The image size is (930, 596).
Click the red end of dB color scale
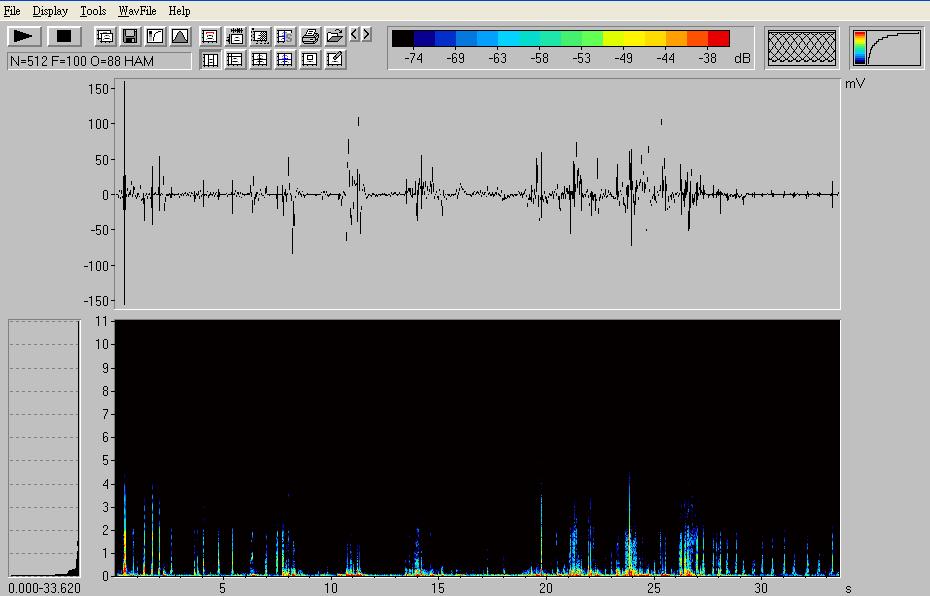pos(718,39)
